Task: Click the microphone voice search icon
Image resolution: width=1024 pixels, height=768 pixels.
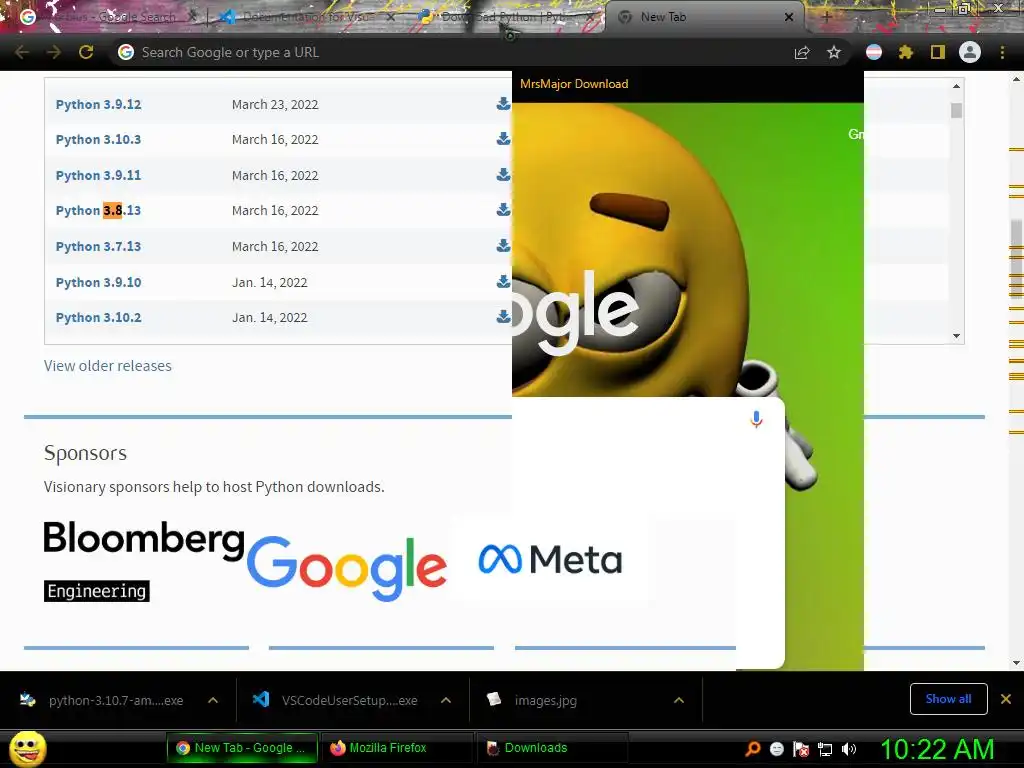Action: click(x=756, y=419)
